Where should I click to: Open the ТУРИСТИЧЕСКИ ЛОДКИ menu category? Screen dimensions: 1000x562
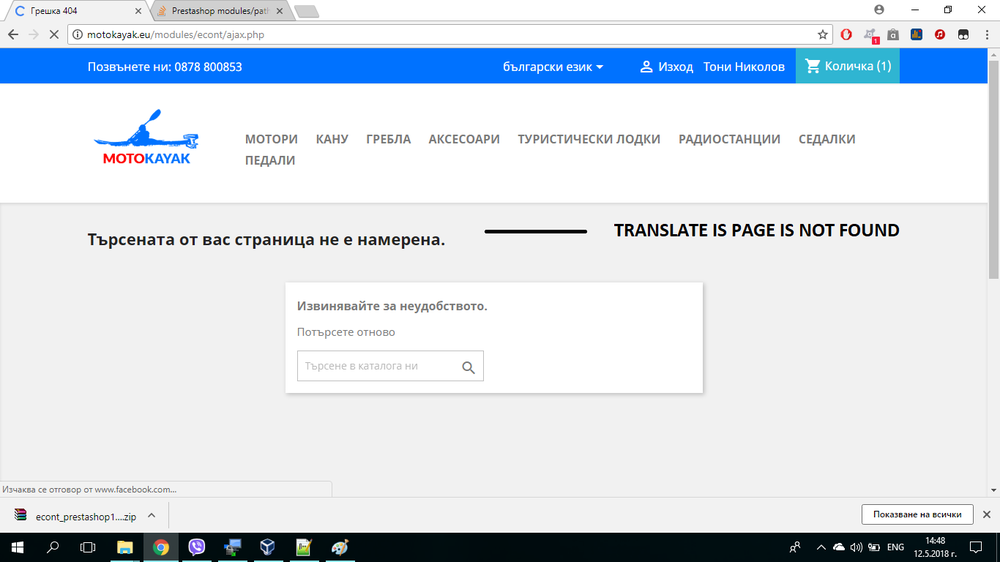pyautogui.click(x=589, y=139)
